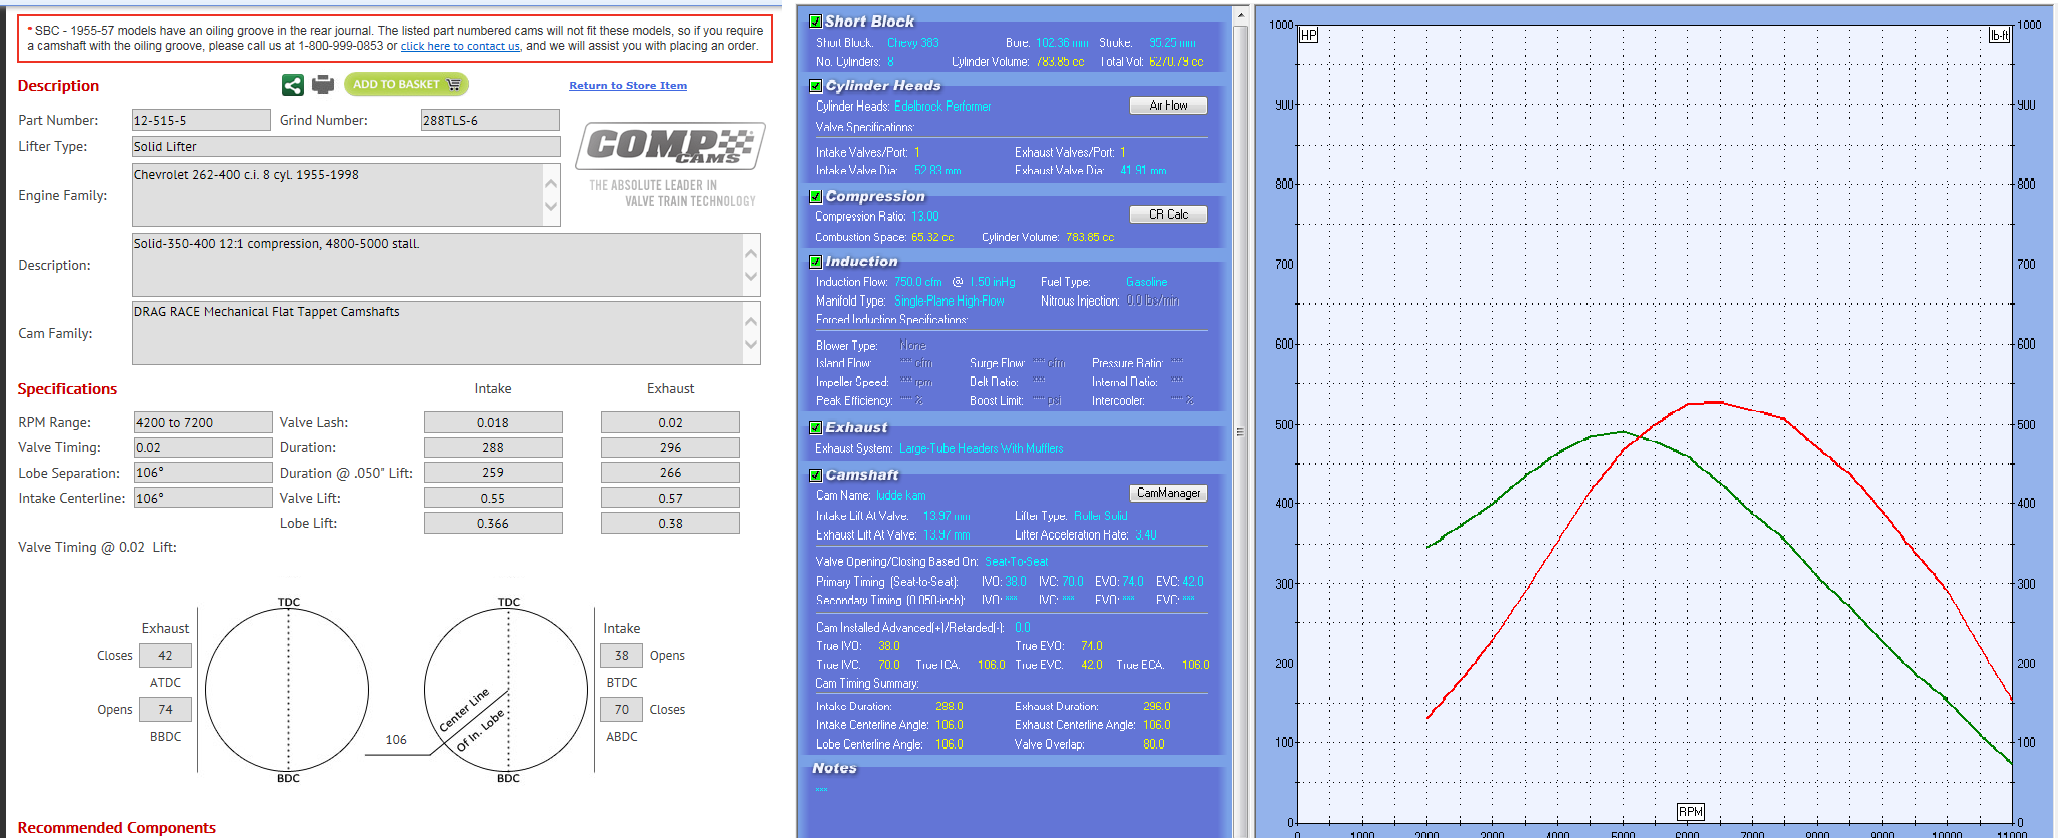Click the HP axis label on graph

(x=1308, y=35)
